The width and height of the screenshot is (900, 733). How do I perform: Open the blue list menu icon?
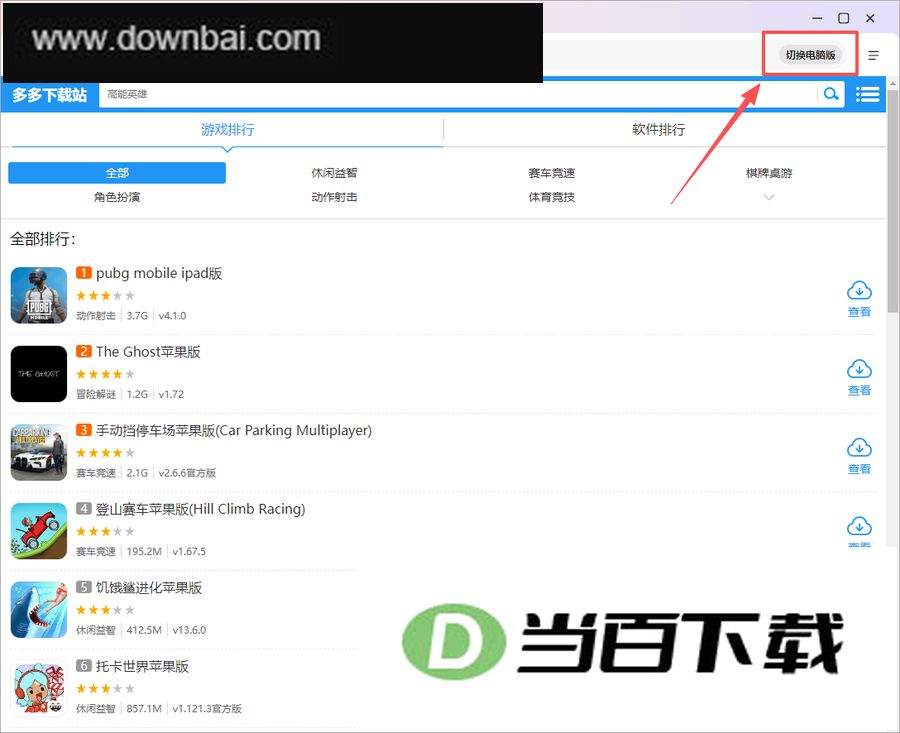click(x=867, y=94)
